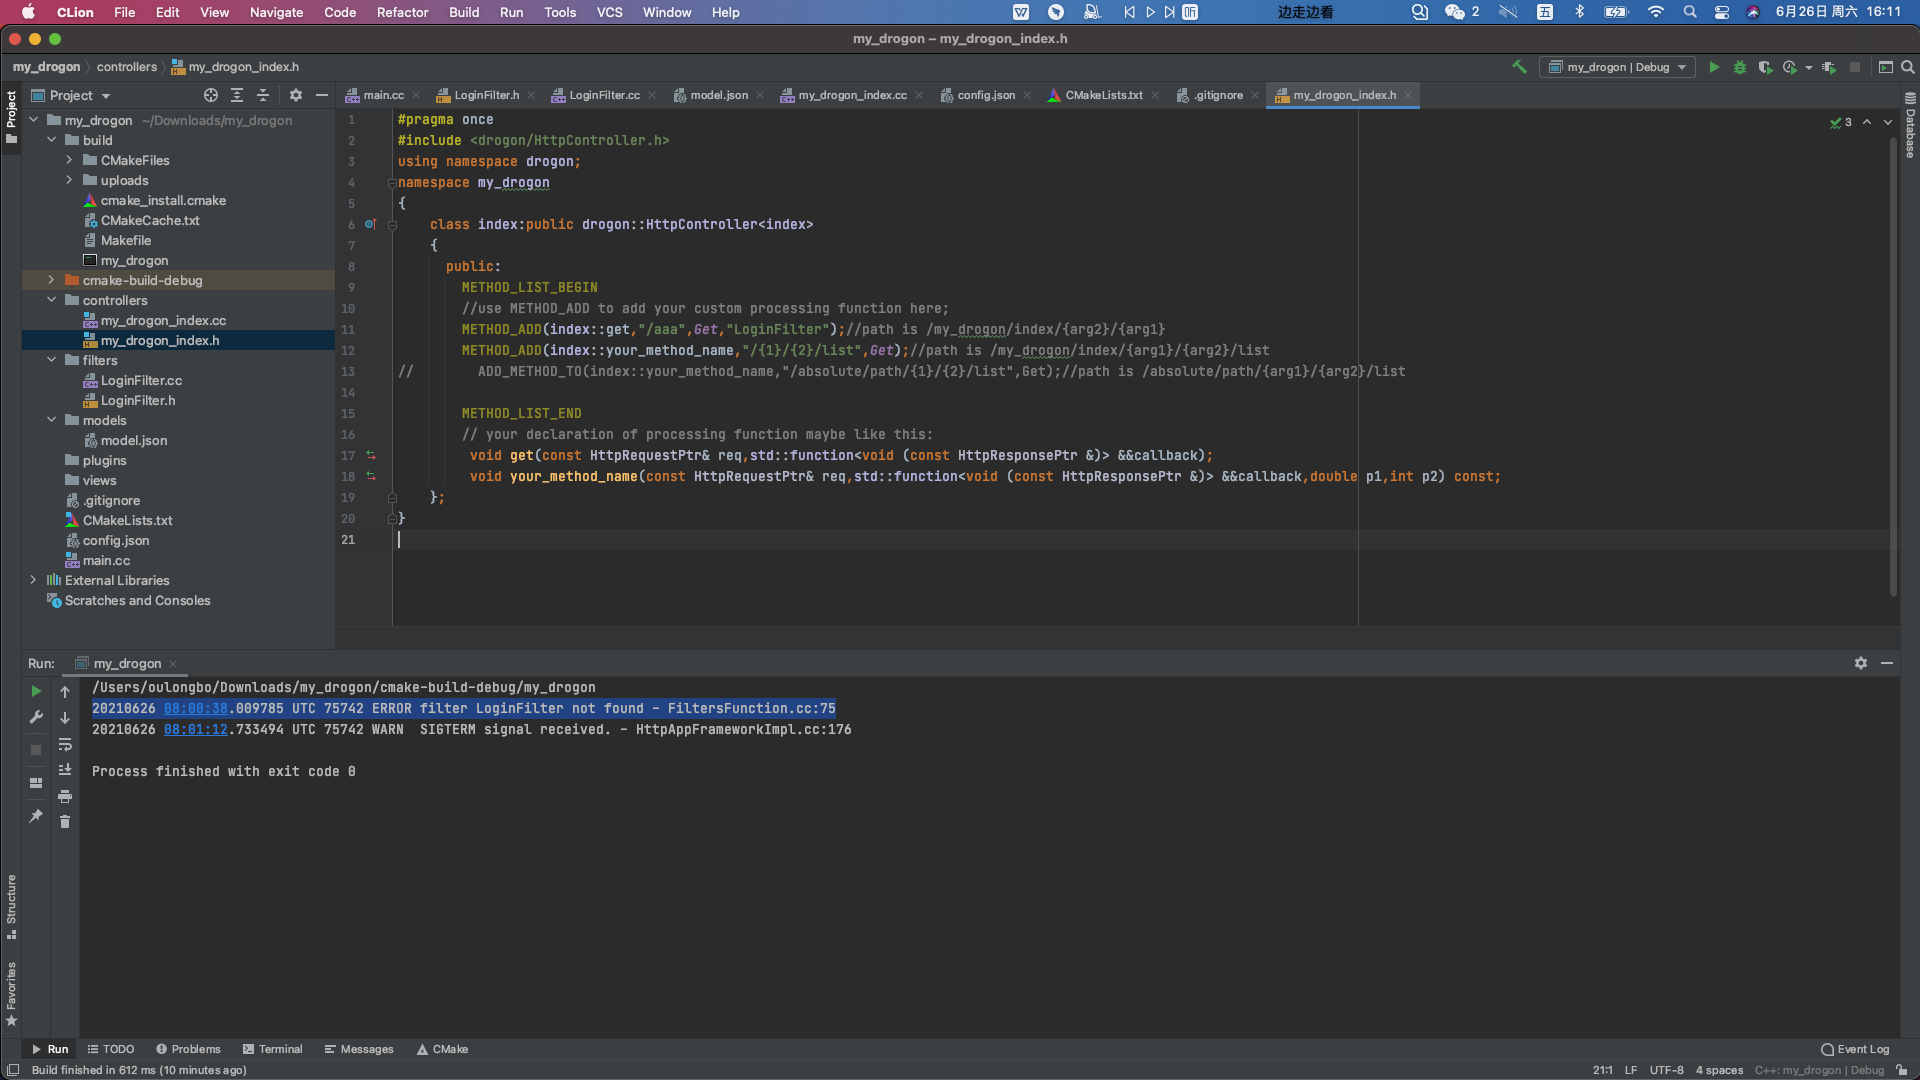Open Search Everywhere via the magnifier icon
1920x1080 pixels.
click(1908, 67)
